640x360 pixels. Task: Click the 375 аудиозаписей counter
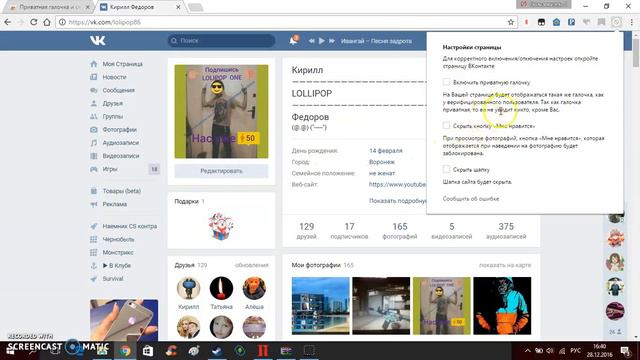(x=506, y=231)
